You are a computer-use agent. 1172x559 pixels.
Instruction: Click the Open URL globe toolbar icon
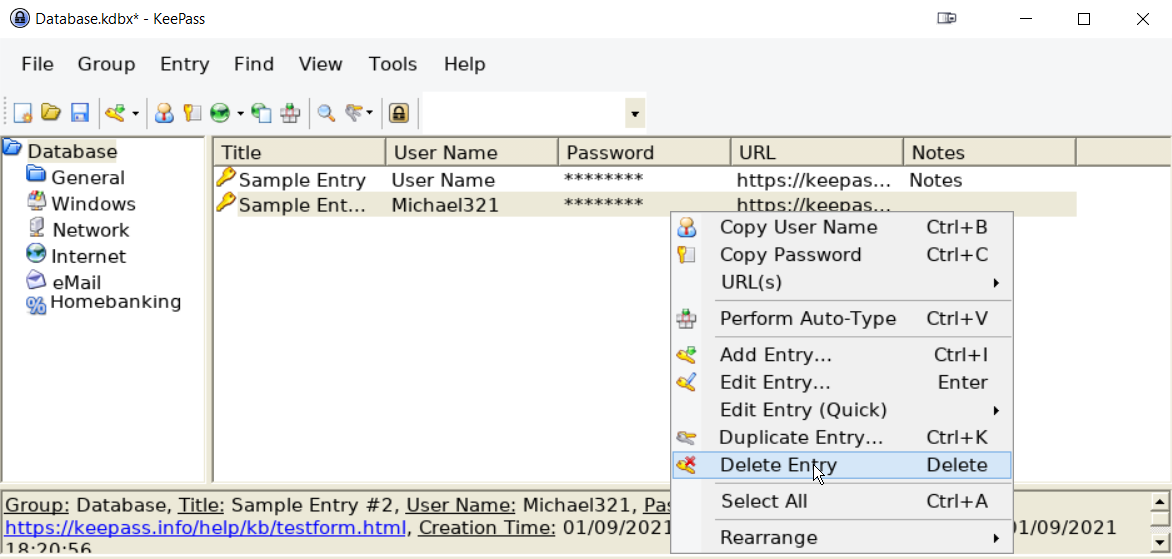point(220,113)
